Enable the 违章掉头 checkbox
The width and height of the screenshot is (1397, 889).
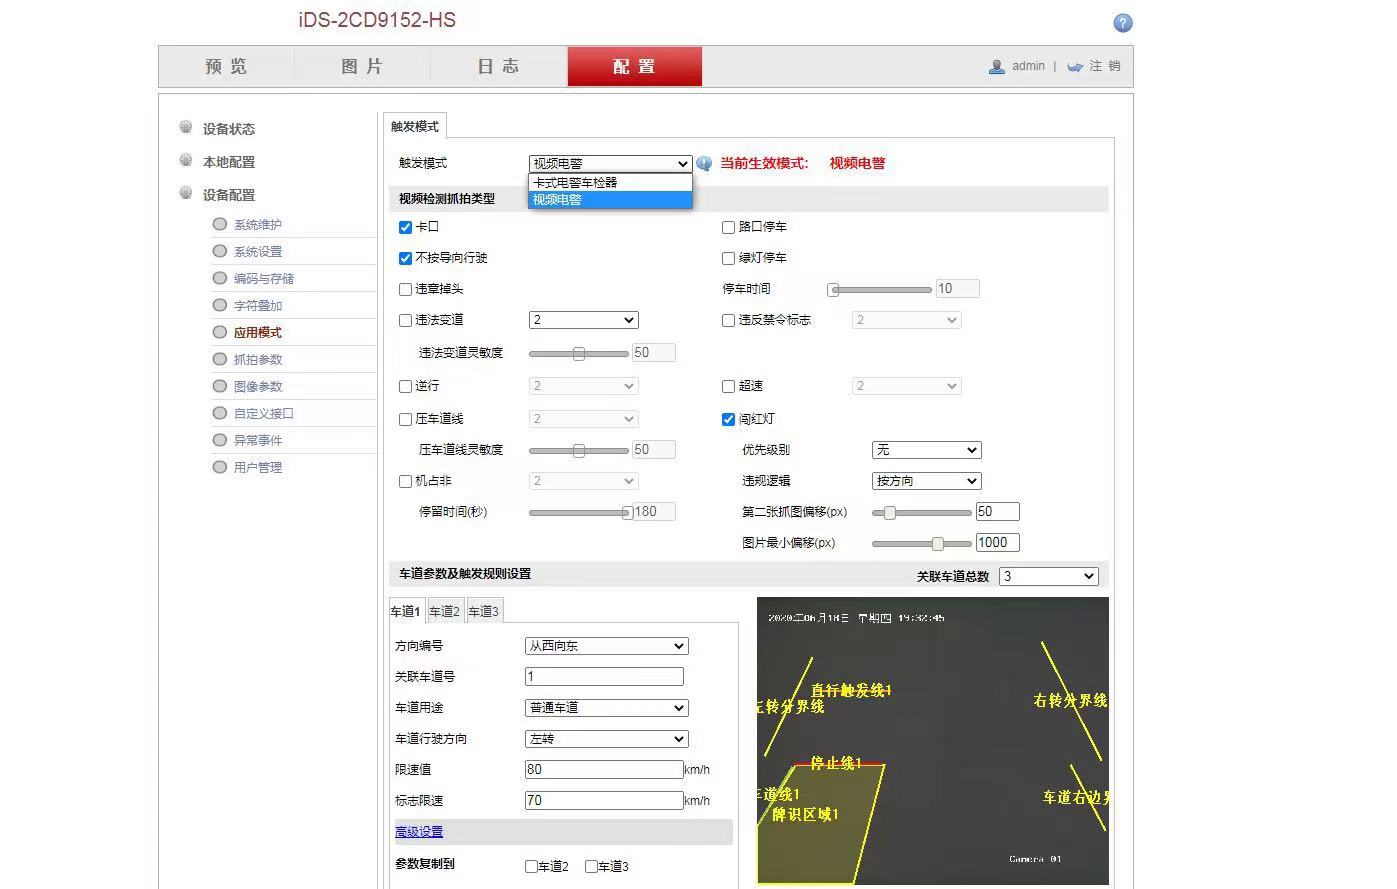click(405, 289)
